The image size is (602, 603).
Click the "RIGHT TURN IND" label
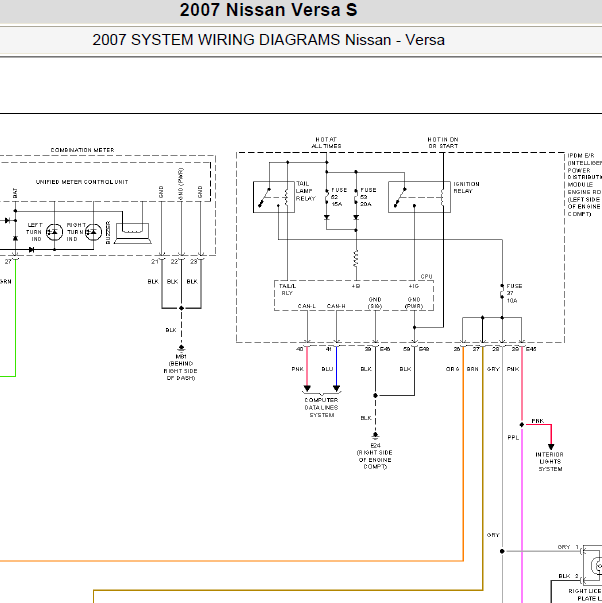(76, 232)
